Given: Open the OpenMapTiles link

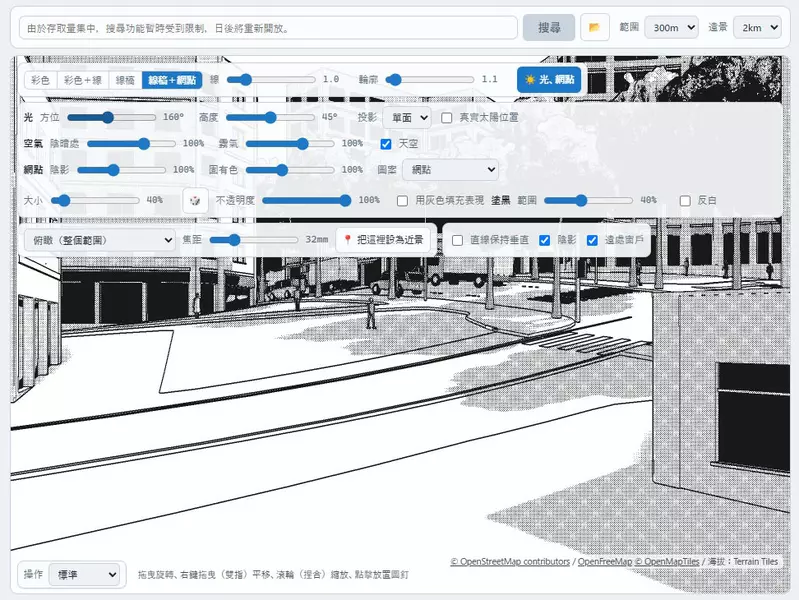Looking at the screenshot, I should (x=667, y=561).
